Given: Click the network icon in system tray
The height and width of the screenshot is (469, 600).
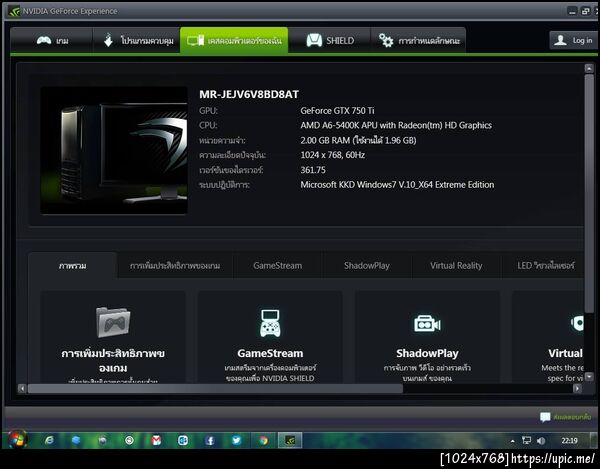Looking at the screenshot, I should point(527,441).
